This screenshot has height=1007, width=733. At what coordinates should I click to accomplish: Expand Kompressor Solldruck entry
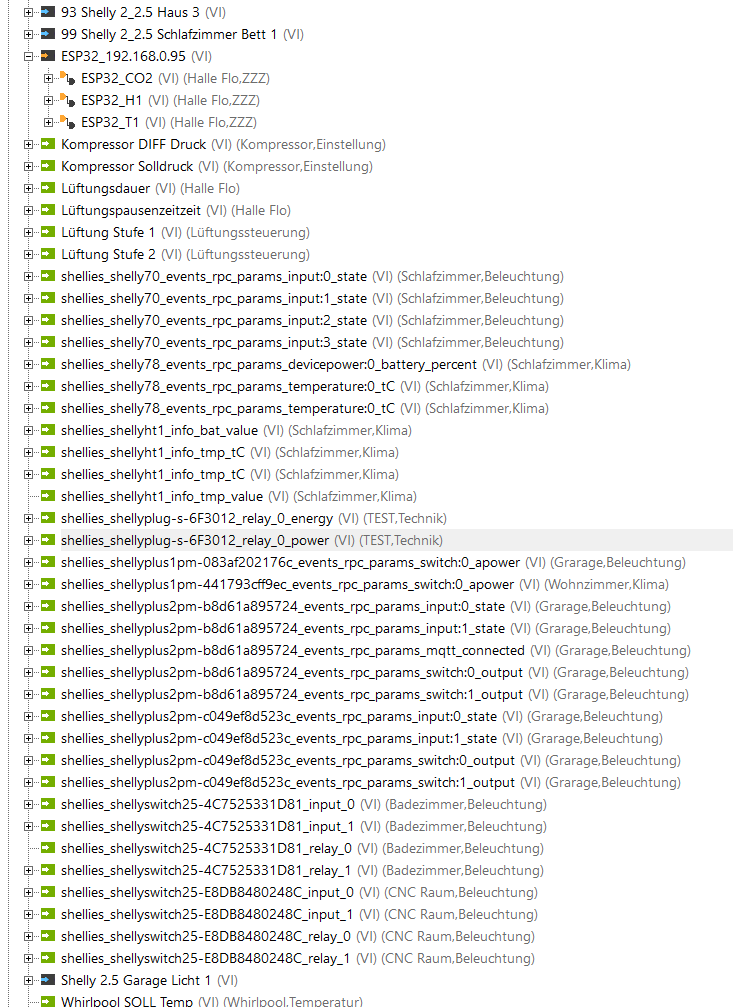point(28,166)
